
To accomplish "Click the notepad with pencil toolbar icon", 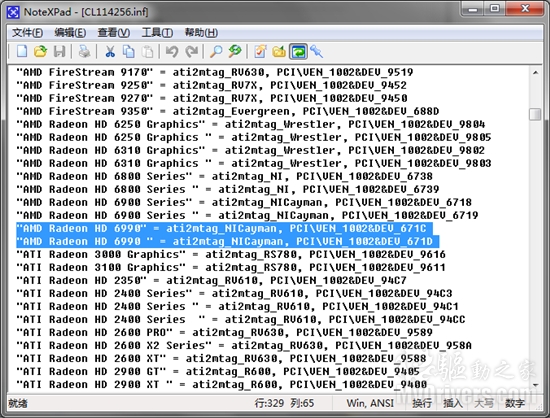I will 260,52.
